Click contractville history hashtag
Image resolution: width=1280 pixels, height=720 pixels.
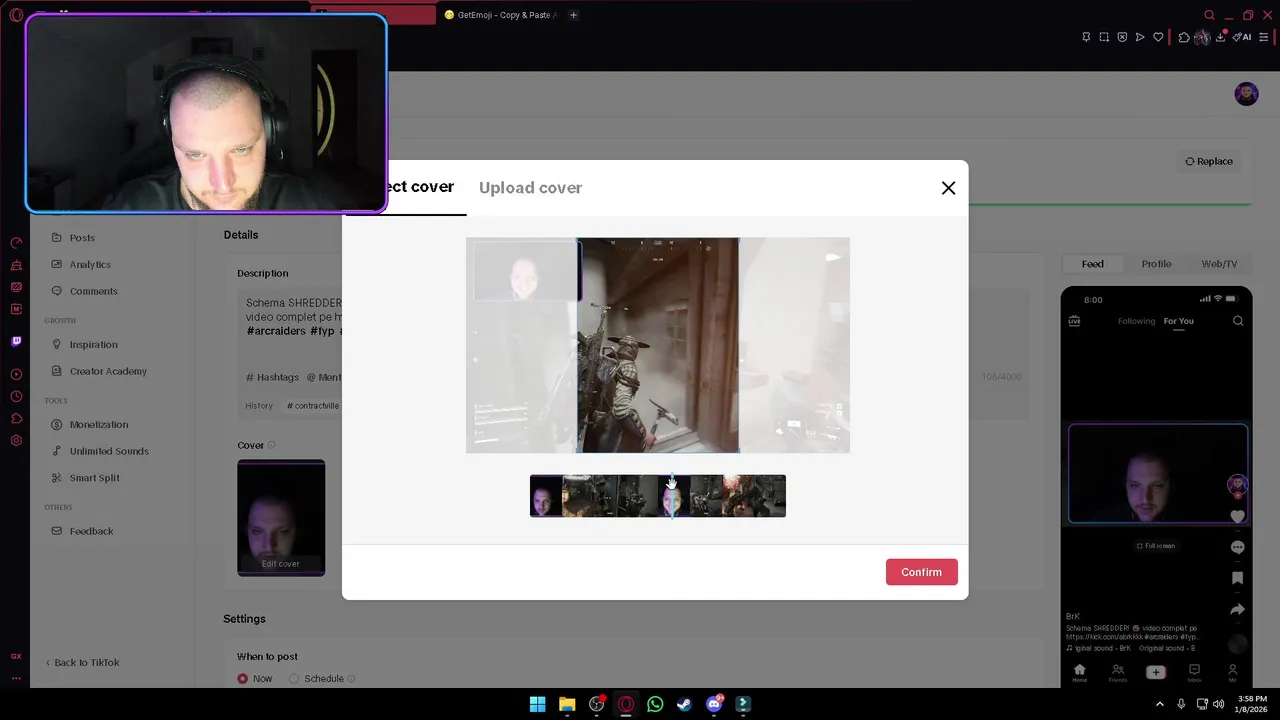point(313,406)
